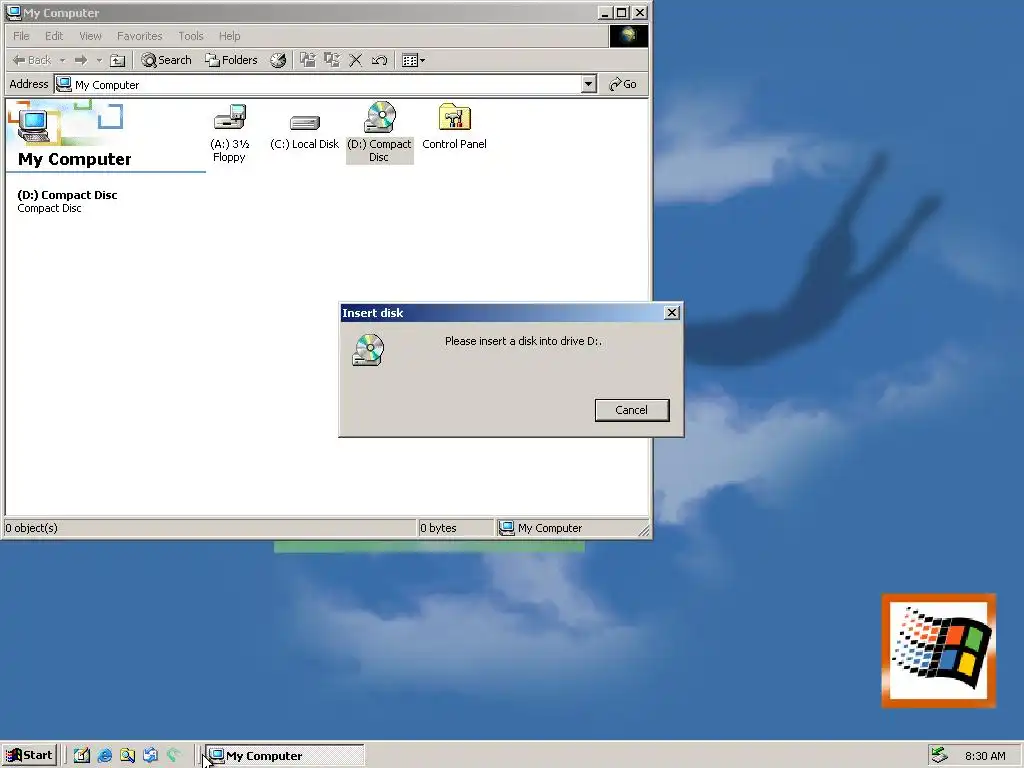This screenshot has width=1024, height=768.
Task: Click Show Desktop quick launch icon
Action: (x=82, y=756)
